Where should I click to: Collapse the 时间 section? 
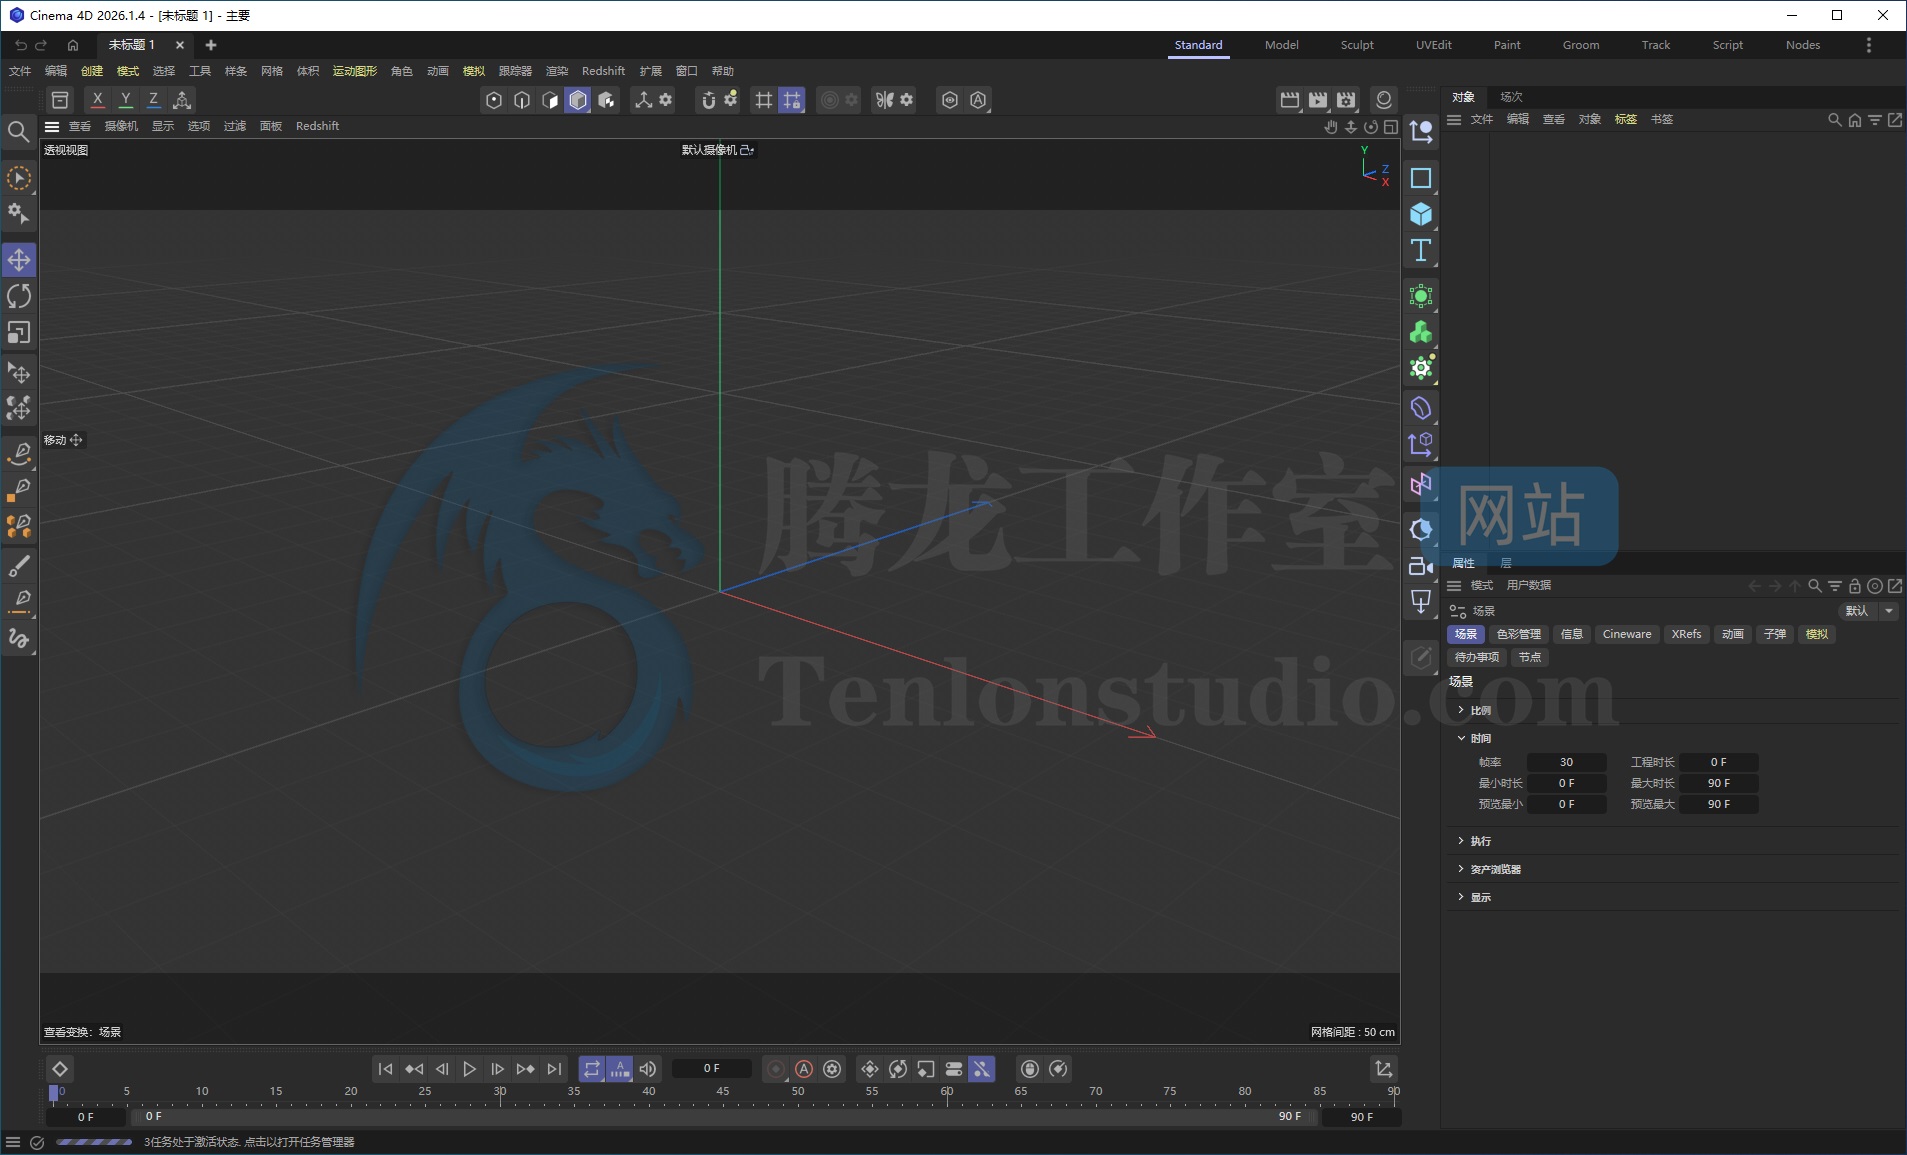(1479, 738)
